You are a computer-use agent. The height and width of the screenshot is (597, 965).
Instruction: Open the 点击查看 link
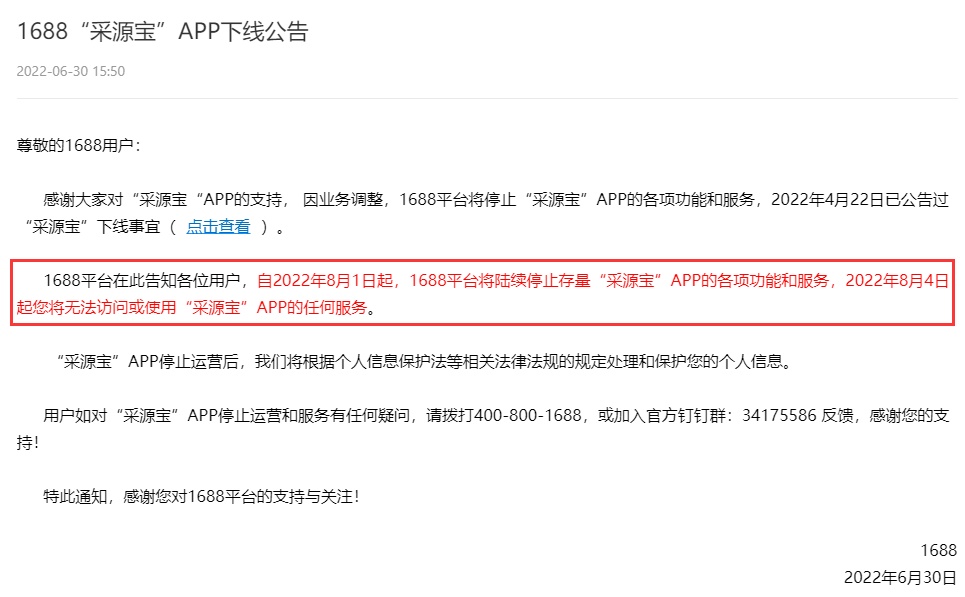click(x=218, y=226)
